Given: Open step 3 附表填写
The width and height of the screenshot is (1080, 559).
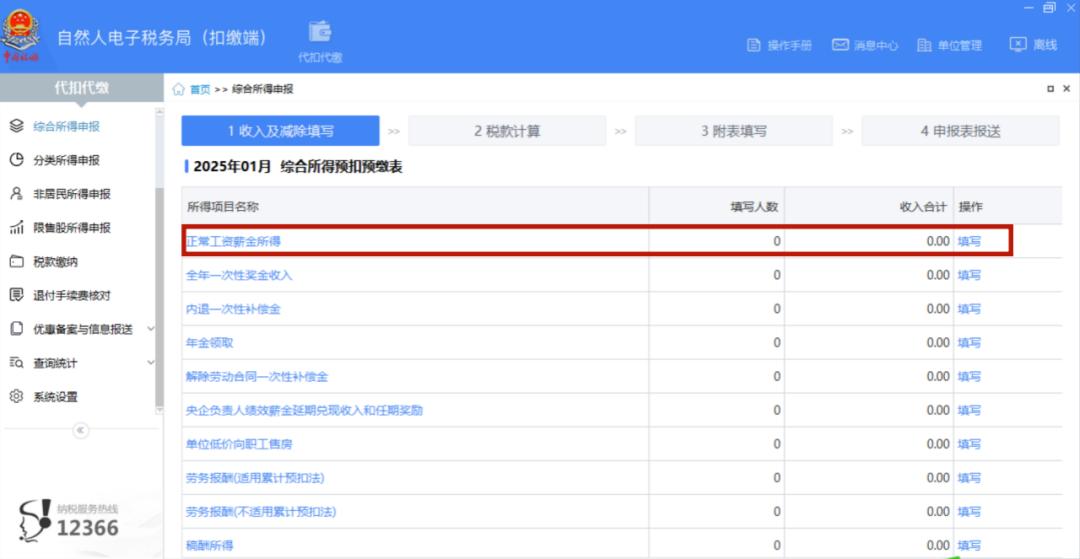Looking at the screenshot, I should tap(734, 131).
